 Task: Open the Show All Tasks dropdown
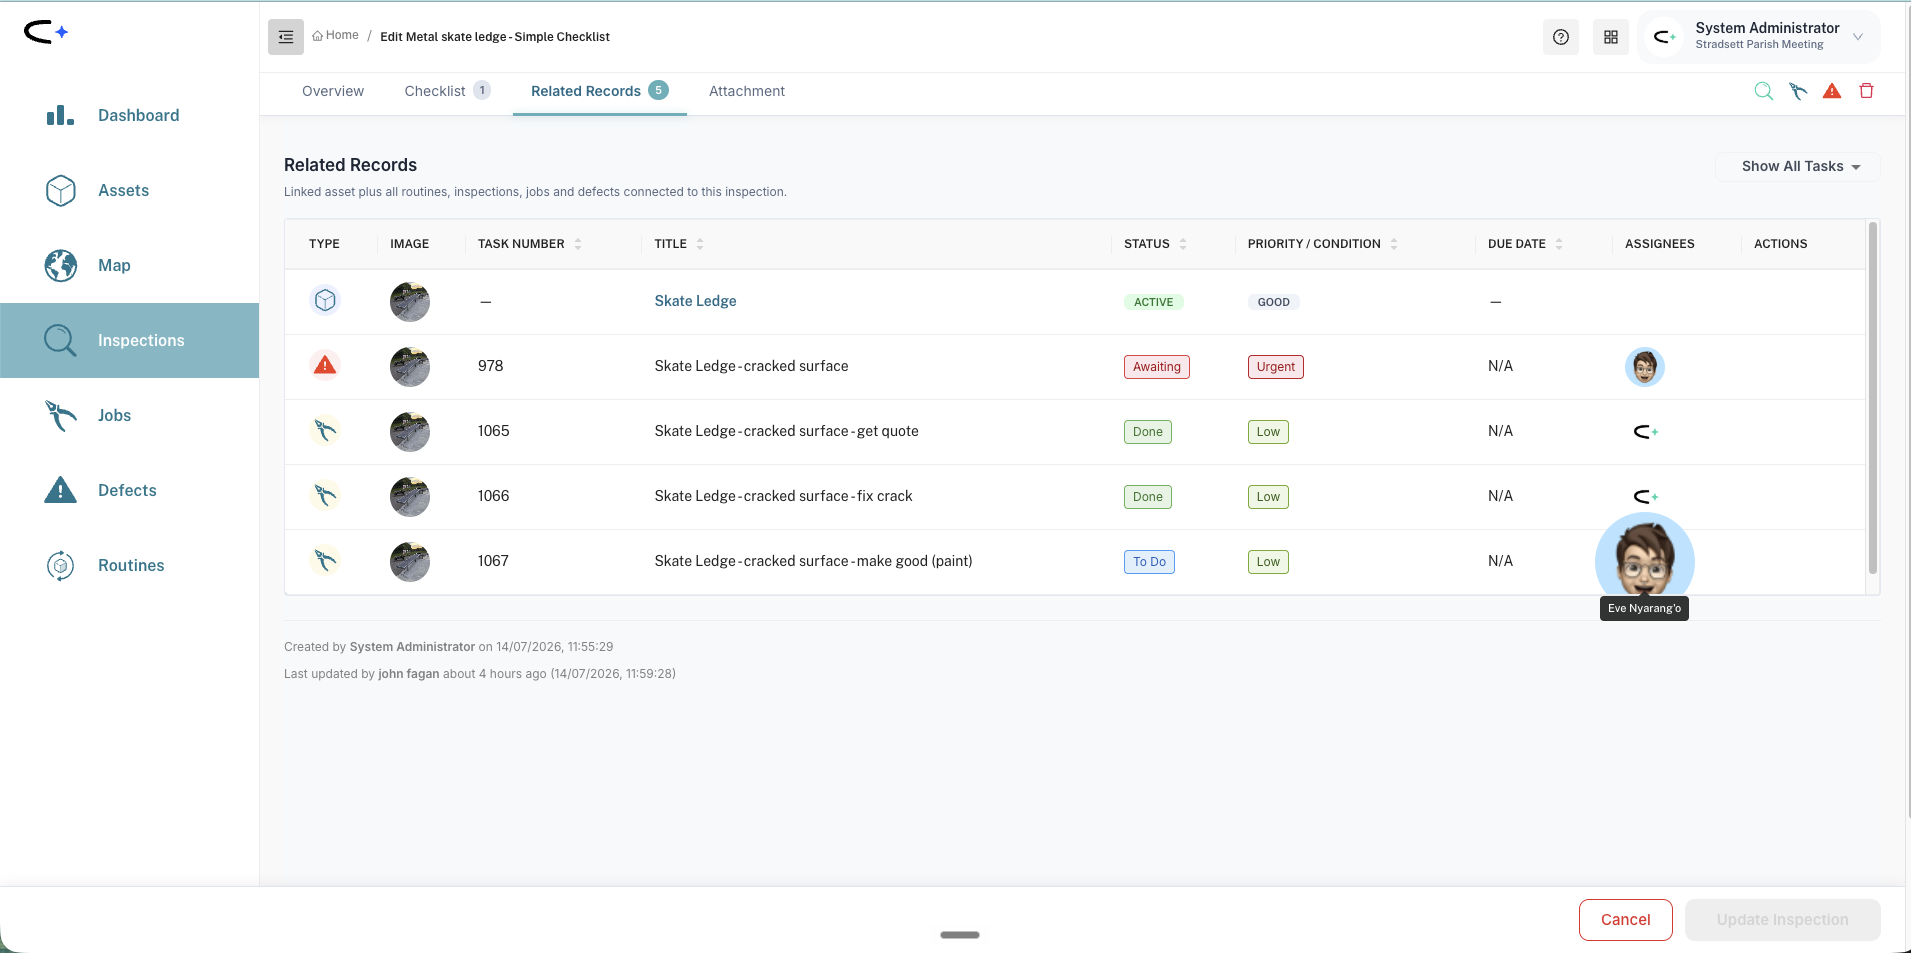[1799, 167]
